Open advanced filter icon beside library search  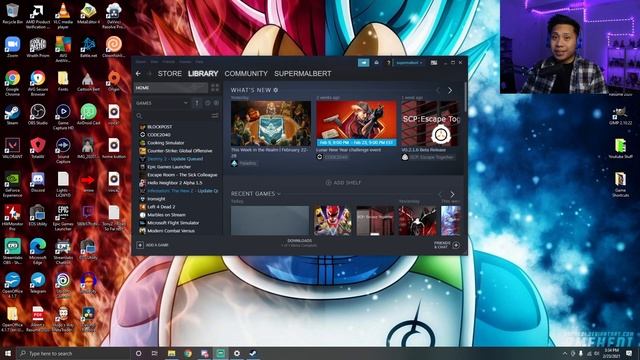pyautogui.click(x=215, y=116)
